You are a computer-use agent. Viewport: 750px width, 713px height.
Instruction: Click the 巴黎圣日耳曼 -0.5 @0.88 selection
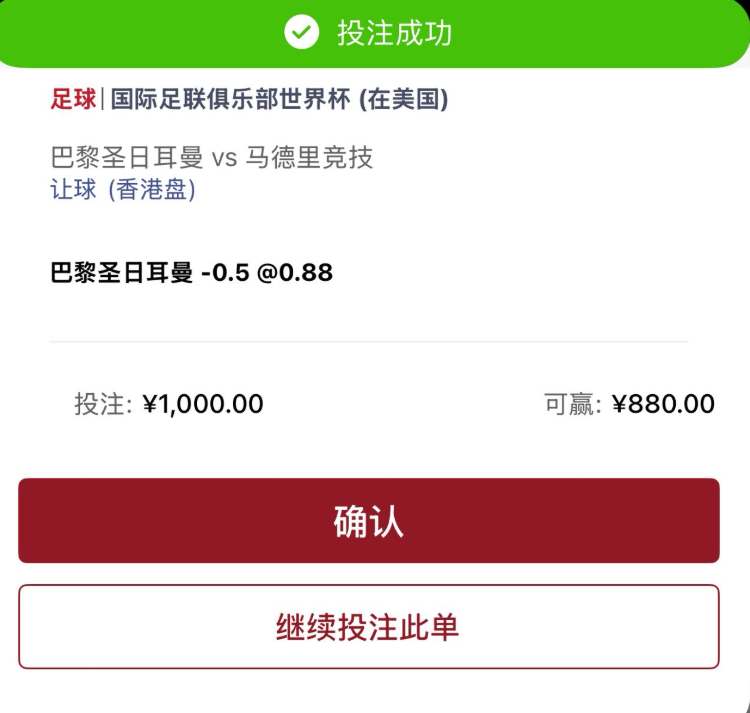click(191, 273)
